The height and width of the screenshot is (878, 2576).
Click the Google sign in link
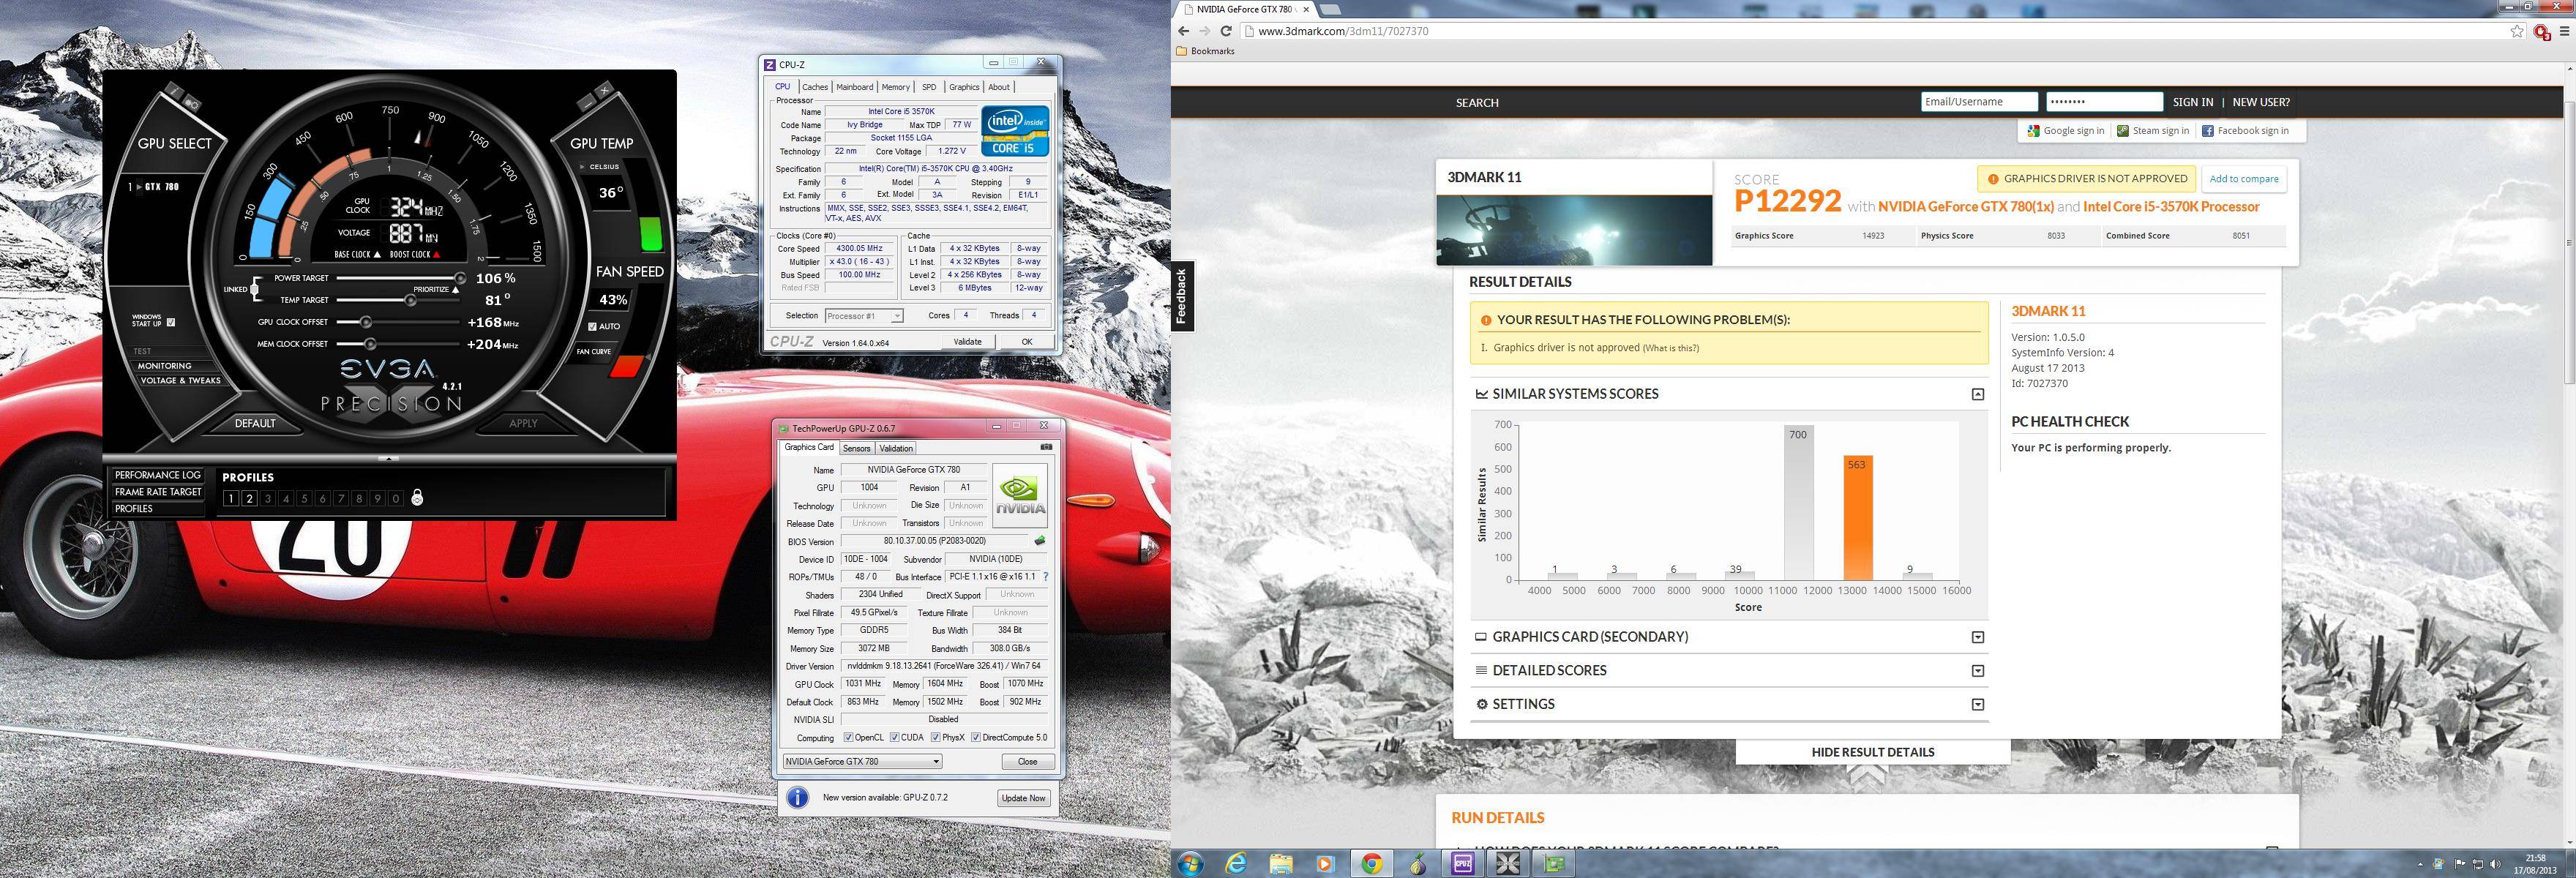click(x=2066, y=131)
